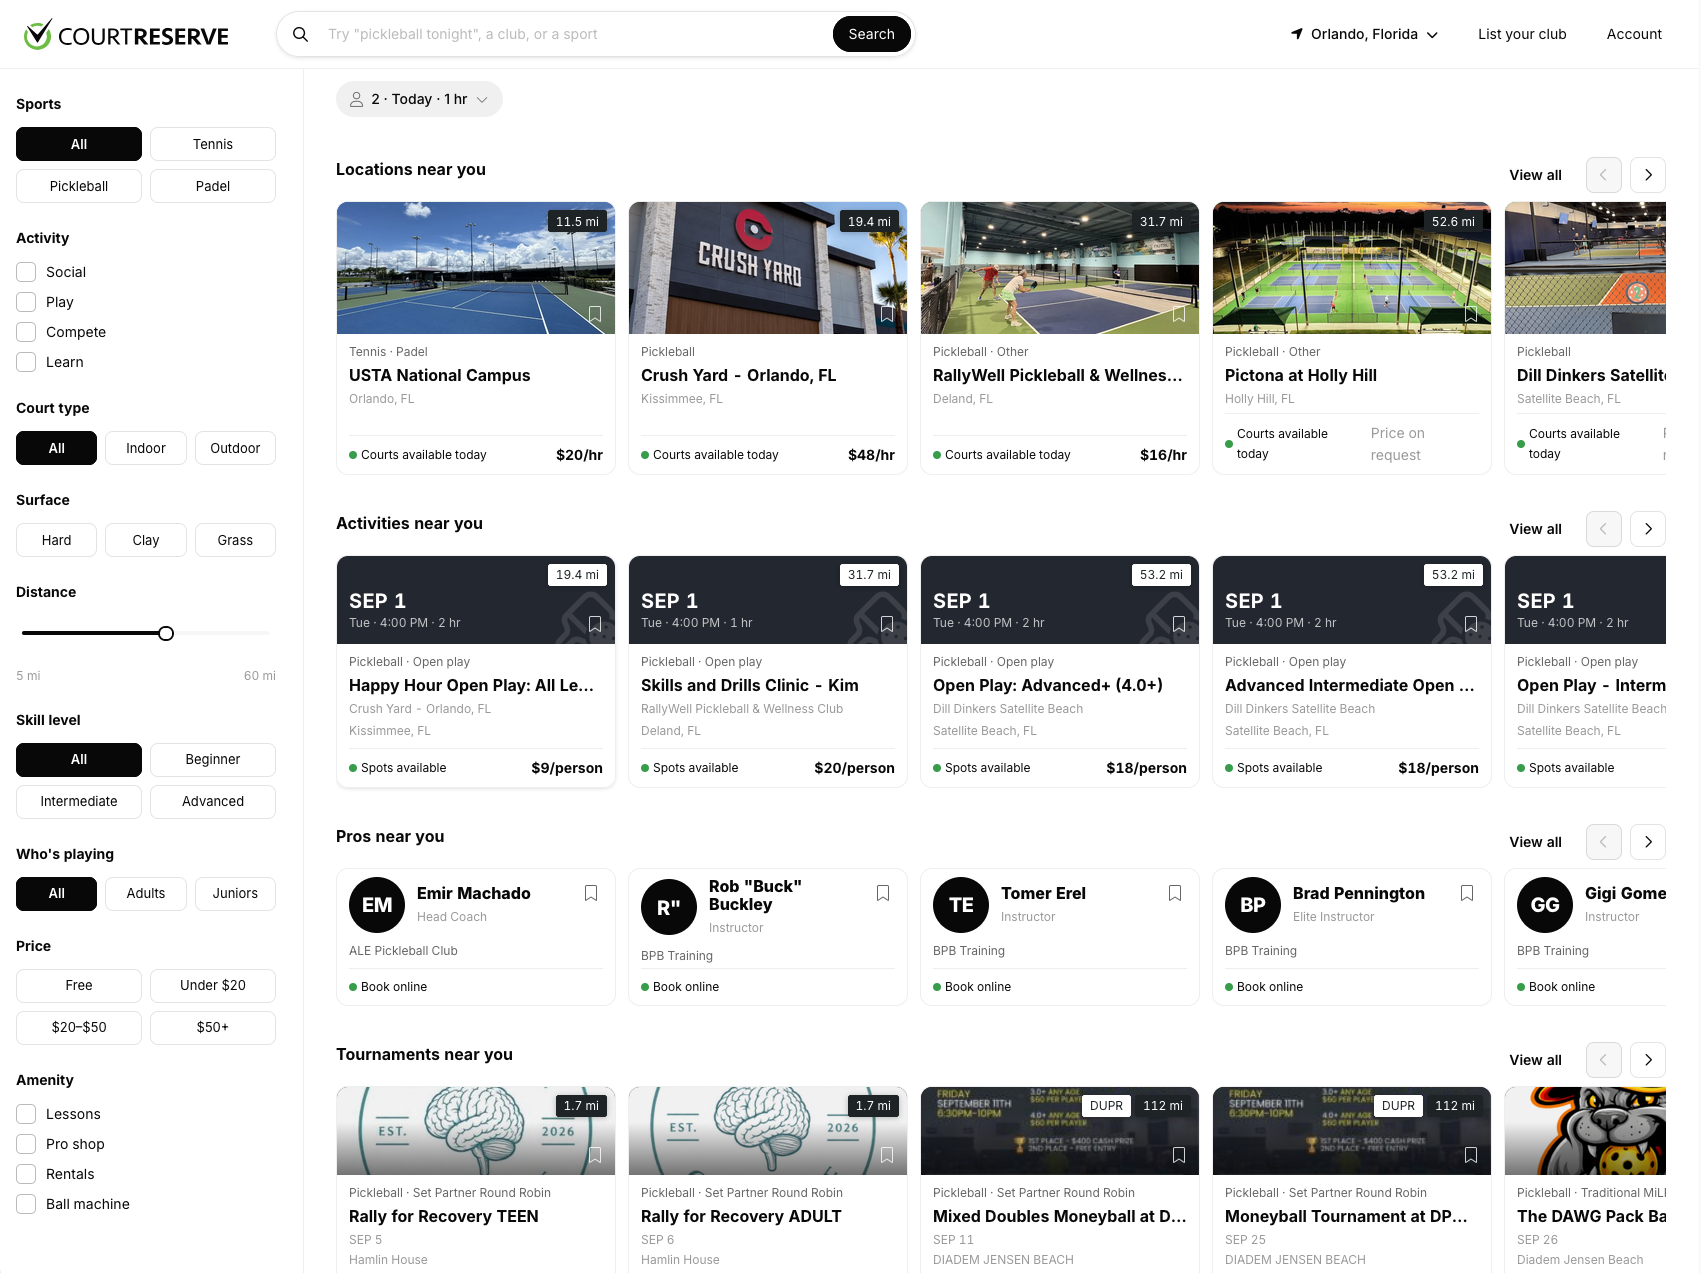Filter sports by Pickleball

[x=79, y=186]
